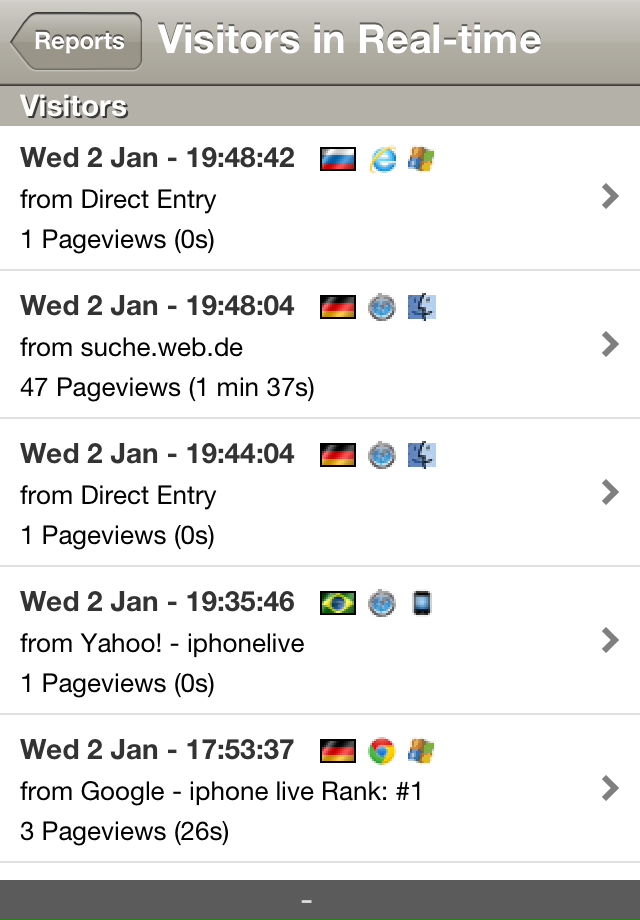Expand the 19:44:04 visit with its chevron

[x=611, y=492]
